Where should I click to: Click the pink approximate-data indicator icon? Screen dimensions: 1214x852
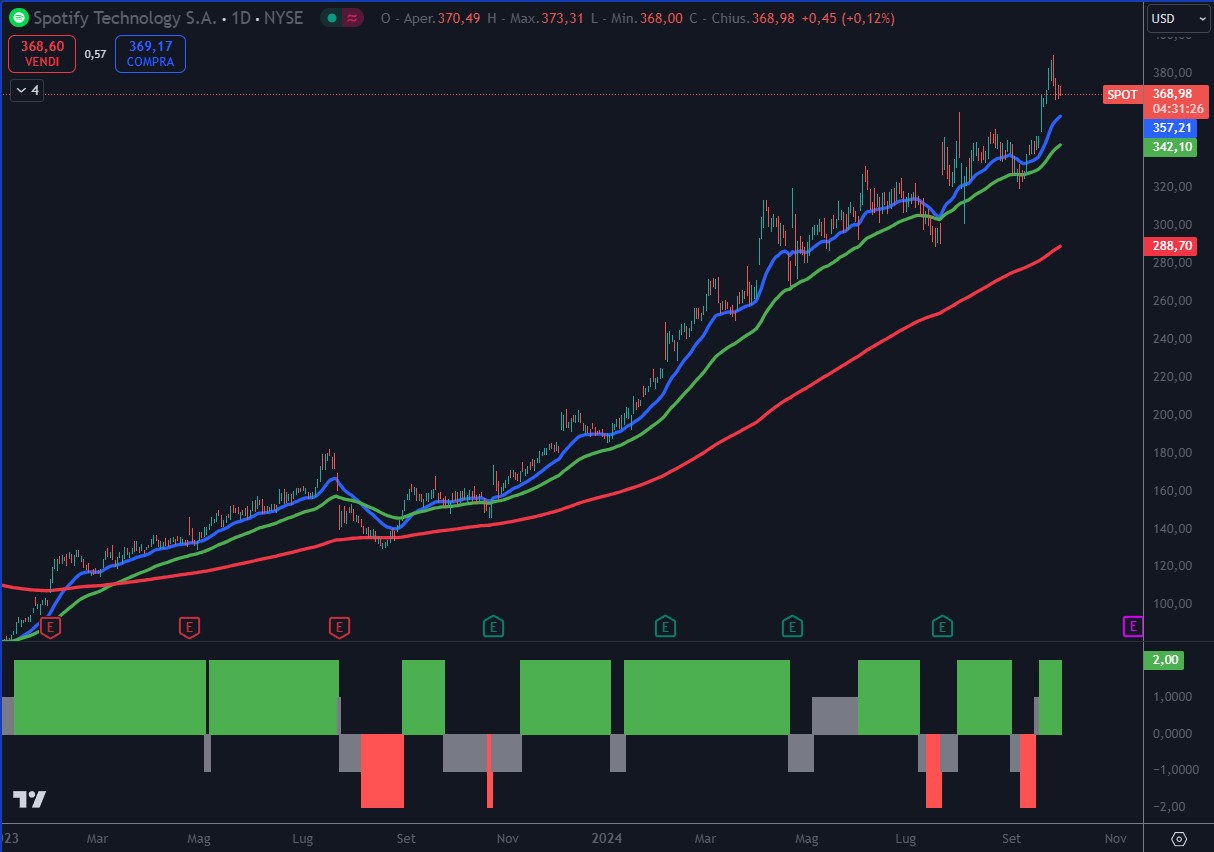click(x=352, y=18)
